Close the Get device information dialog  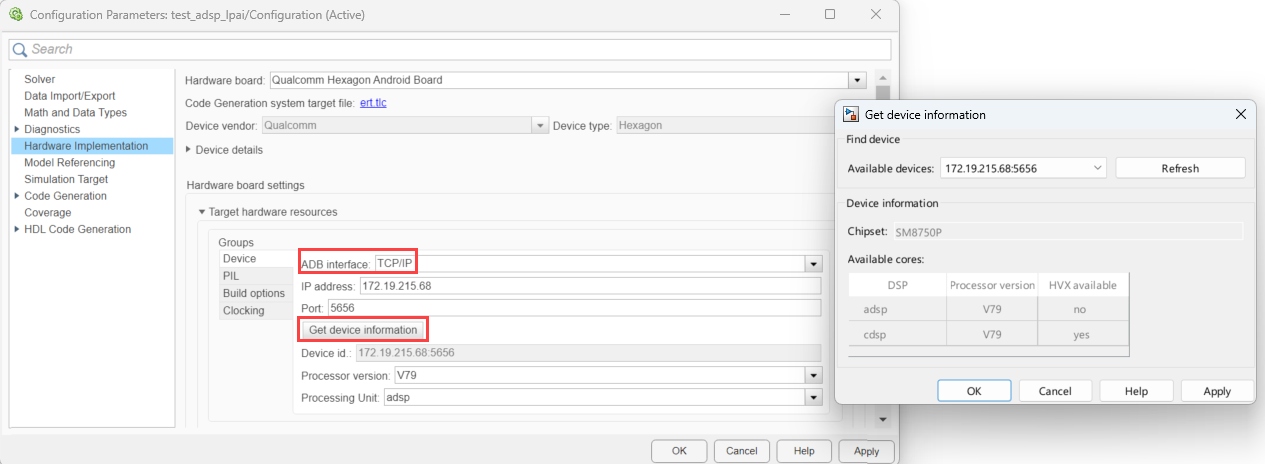(x=1240, y=115)
